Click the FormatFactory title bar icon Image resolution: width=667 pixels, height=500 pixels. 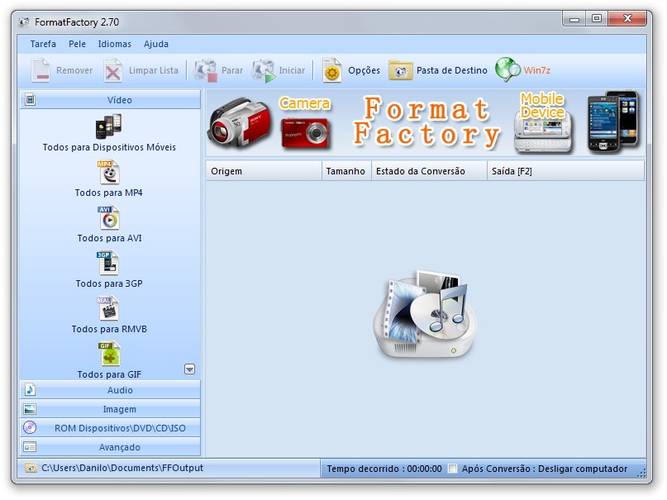pyautogui.click(x=24, y=22)
